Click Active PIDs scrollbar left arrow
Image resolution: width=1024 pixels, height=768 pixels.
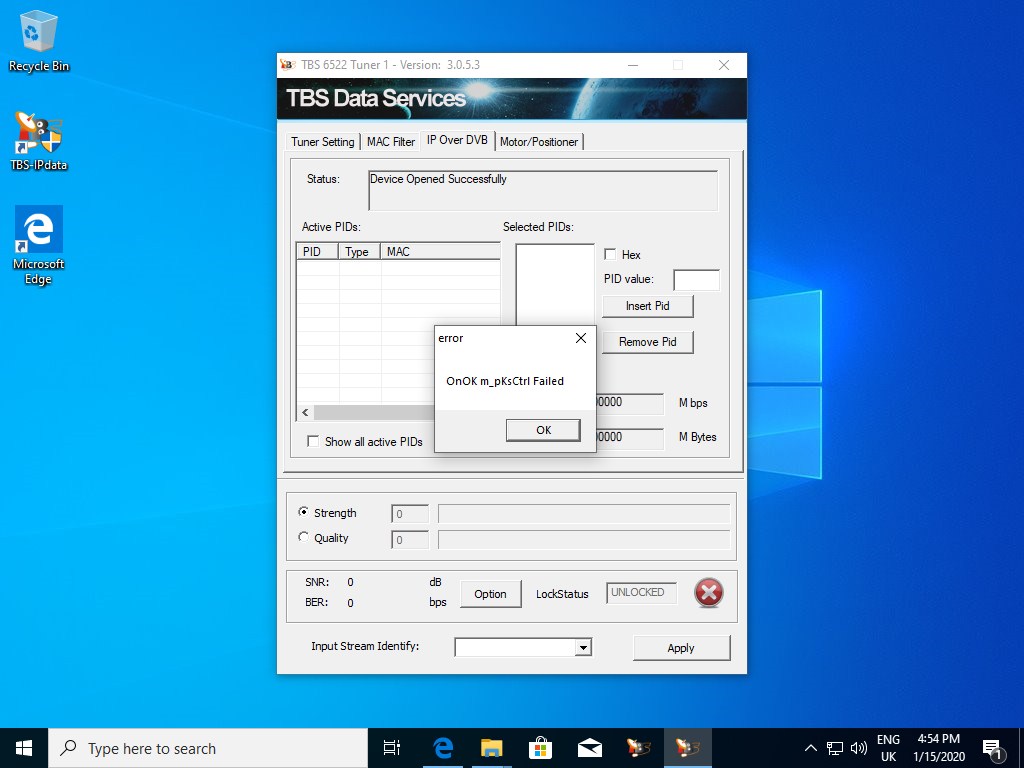pyautogui.click(x=306, y=413)
